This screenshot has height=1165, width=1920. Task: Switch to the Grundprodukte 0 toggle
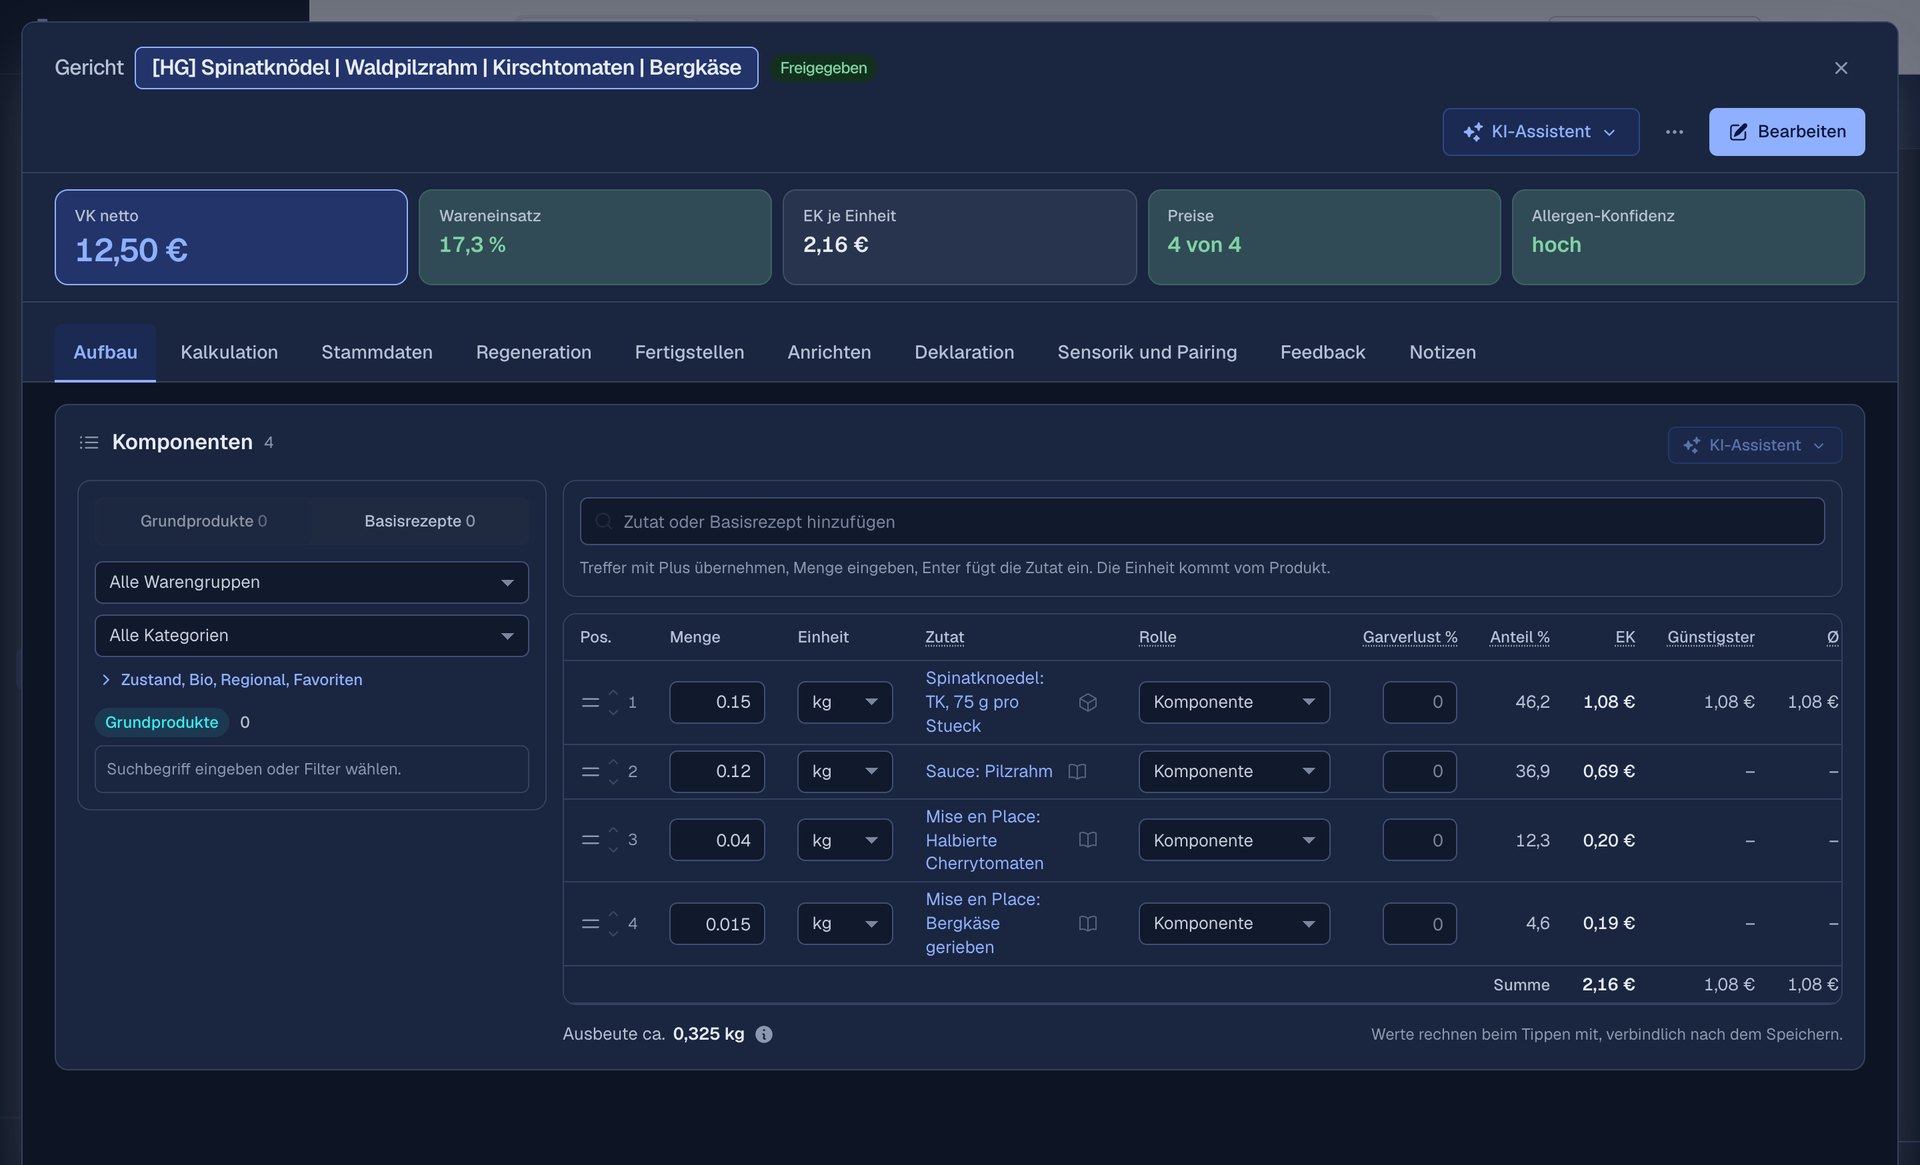tap(203, 521)
